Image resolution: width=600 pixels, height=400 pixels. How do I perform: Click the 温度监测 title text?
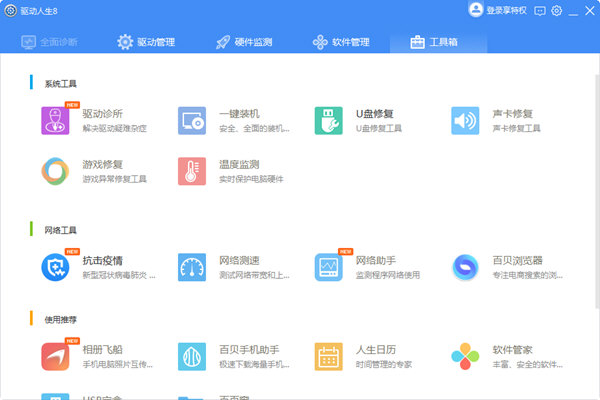(x=239, y=165)
